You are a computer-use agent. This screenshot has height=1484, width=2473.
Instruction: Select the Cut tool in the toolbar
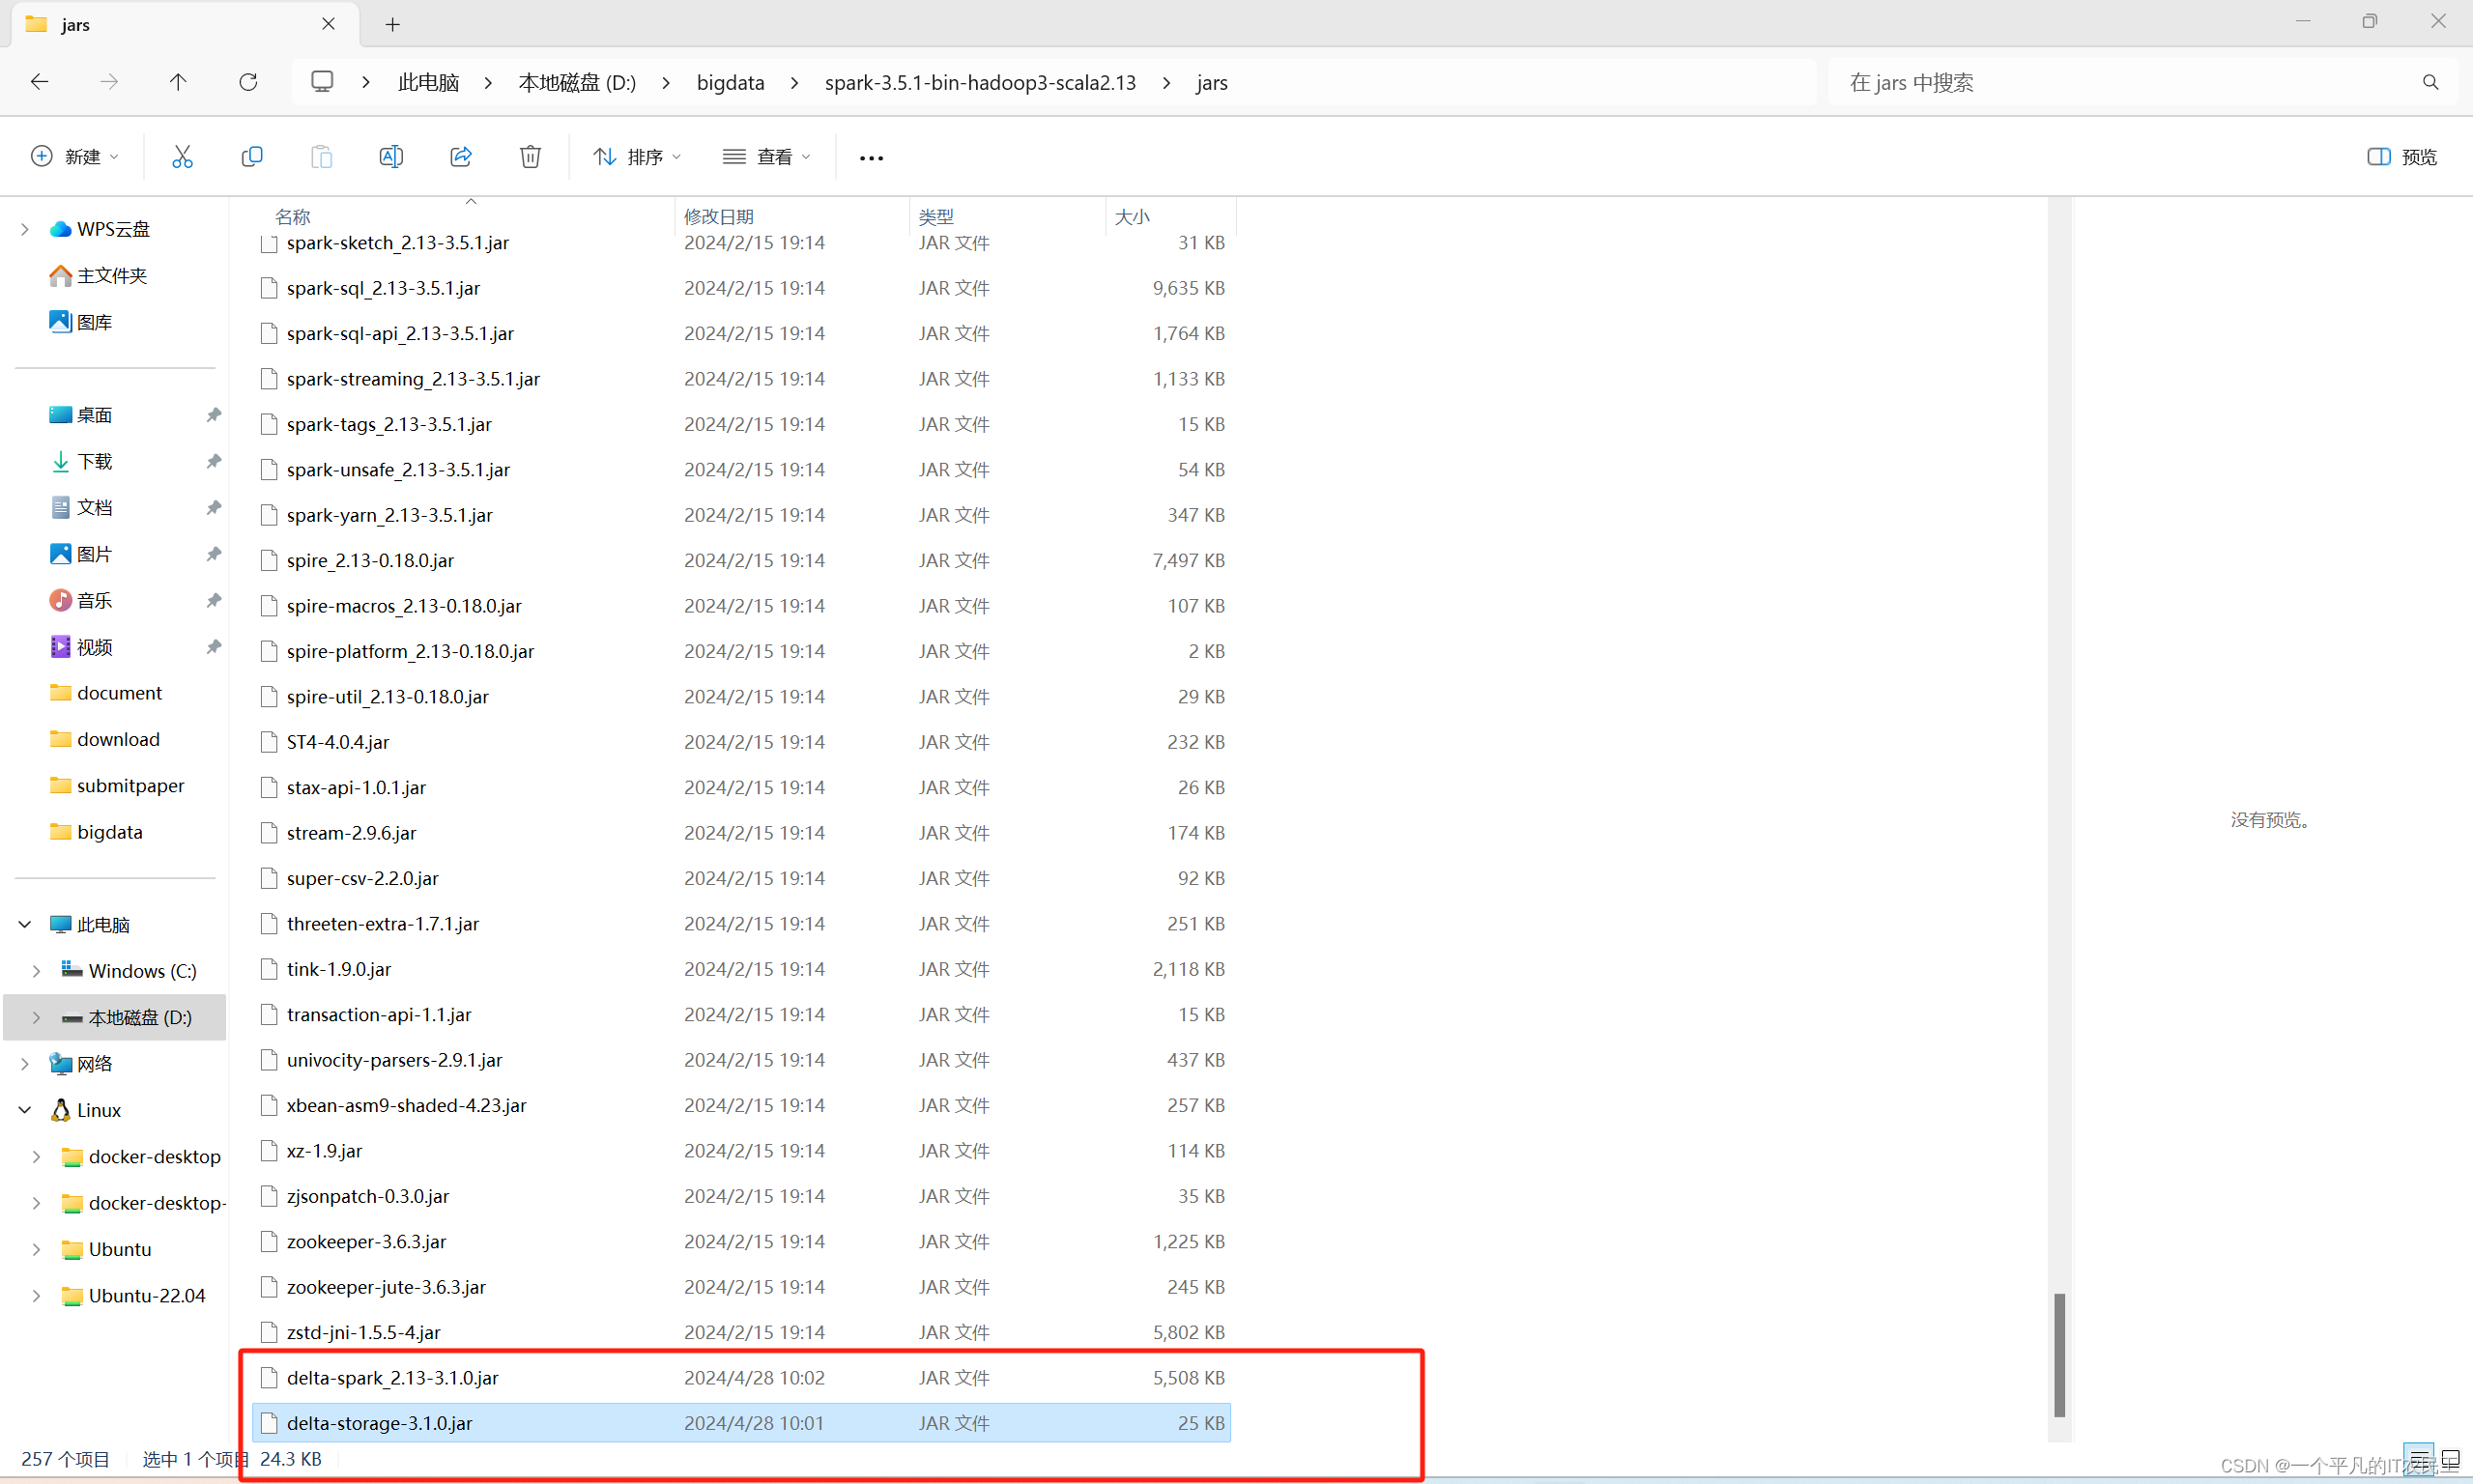[182, 156]
